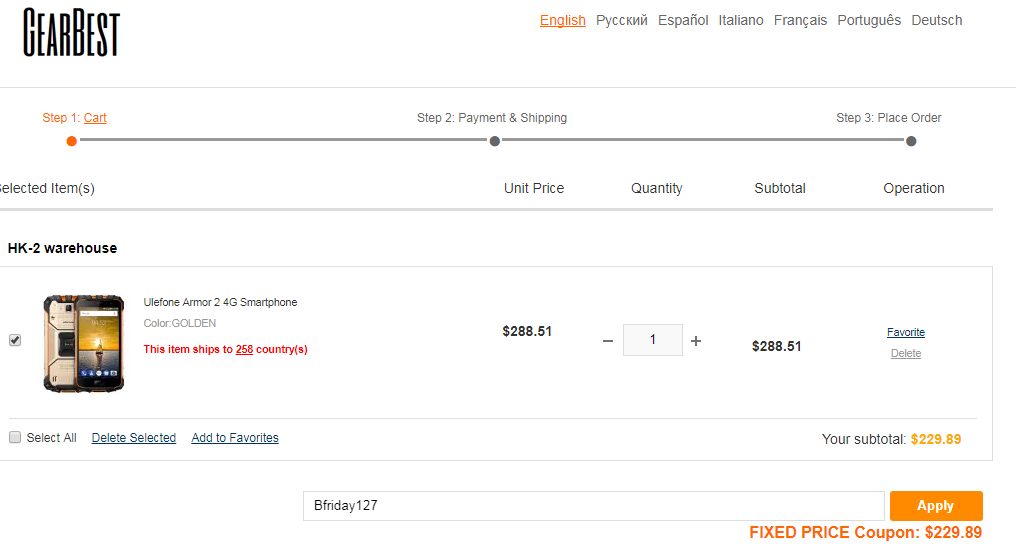Click the Step 1 orange progress dot
The width and height of the screenshot is (1016, 545).
pyautogui.click(x=72, y=141)
